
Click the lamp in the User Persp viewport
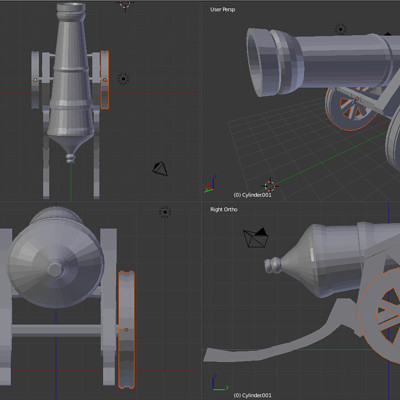[x=340, y=29]
